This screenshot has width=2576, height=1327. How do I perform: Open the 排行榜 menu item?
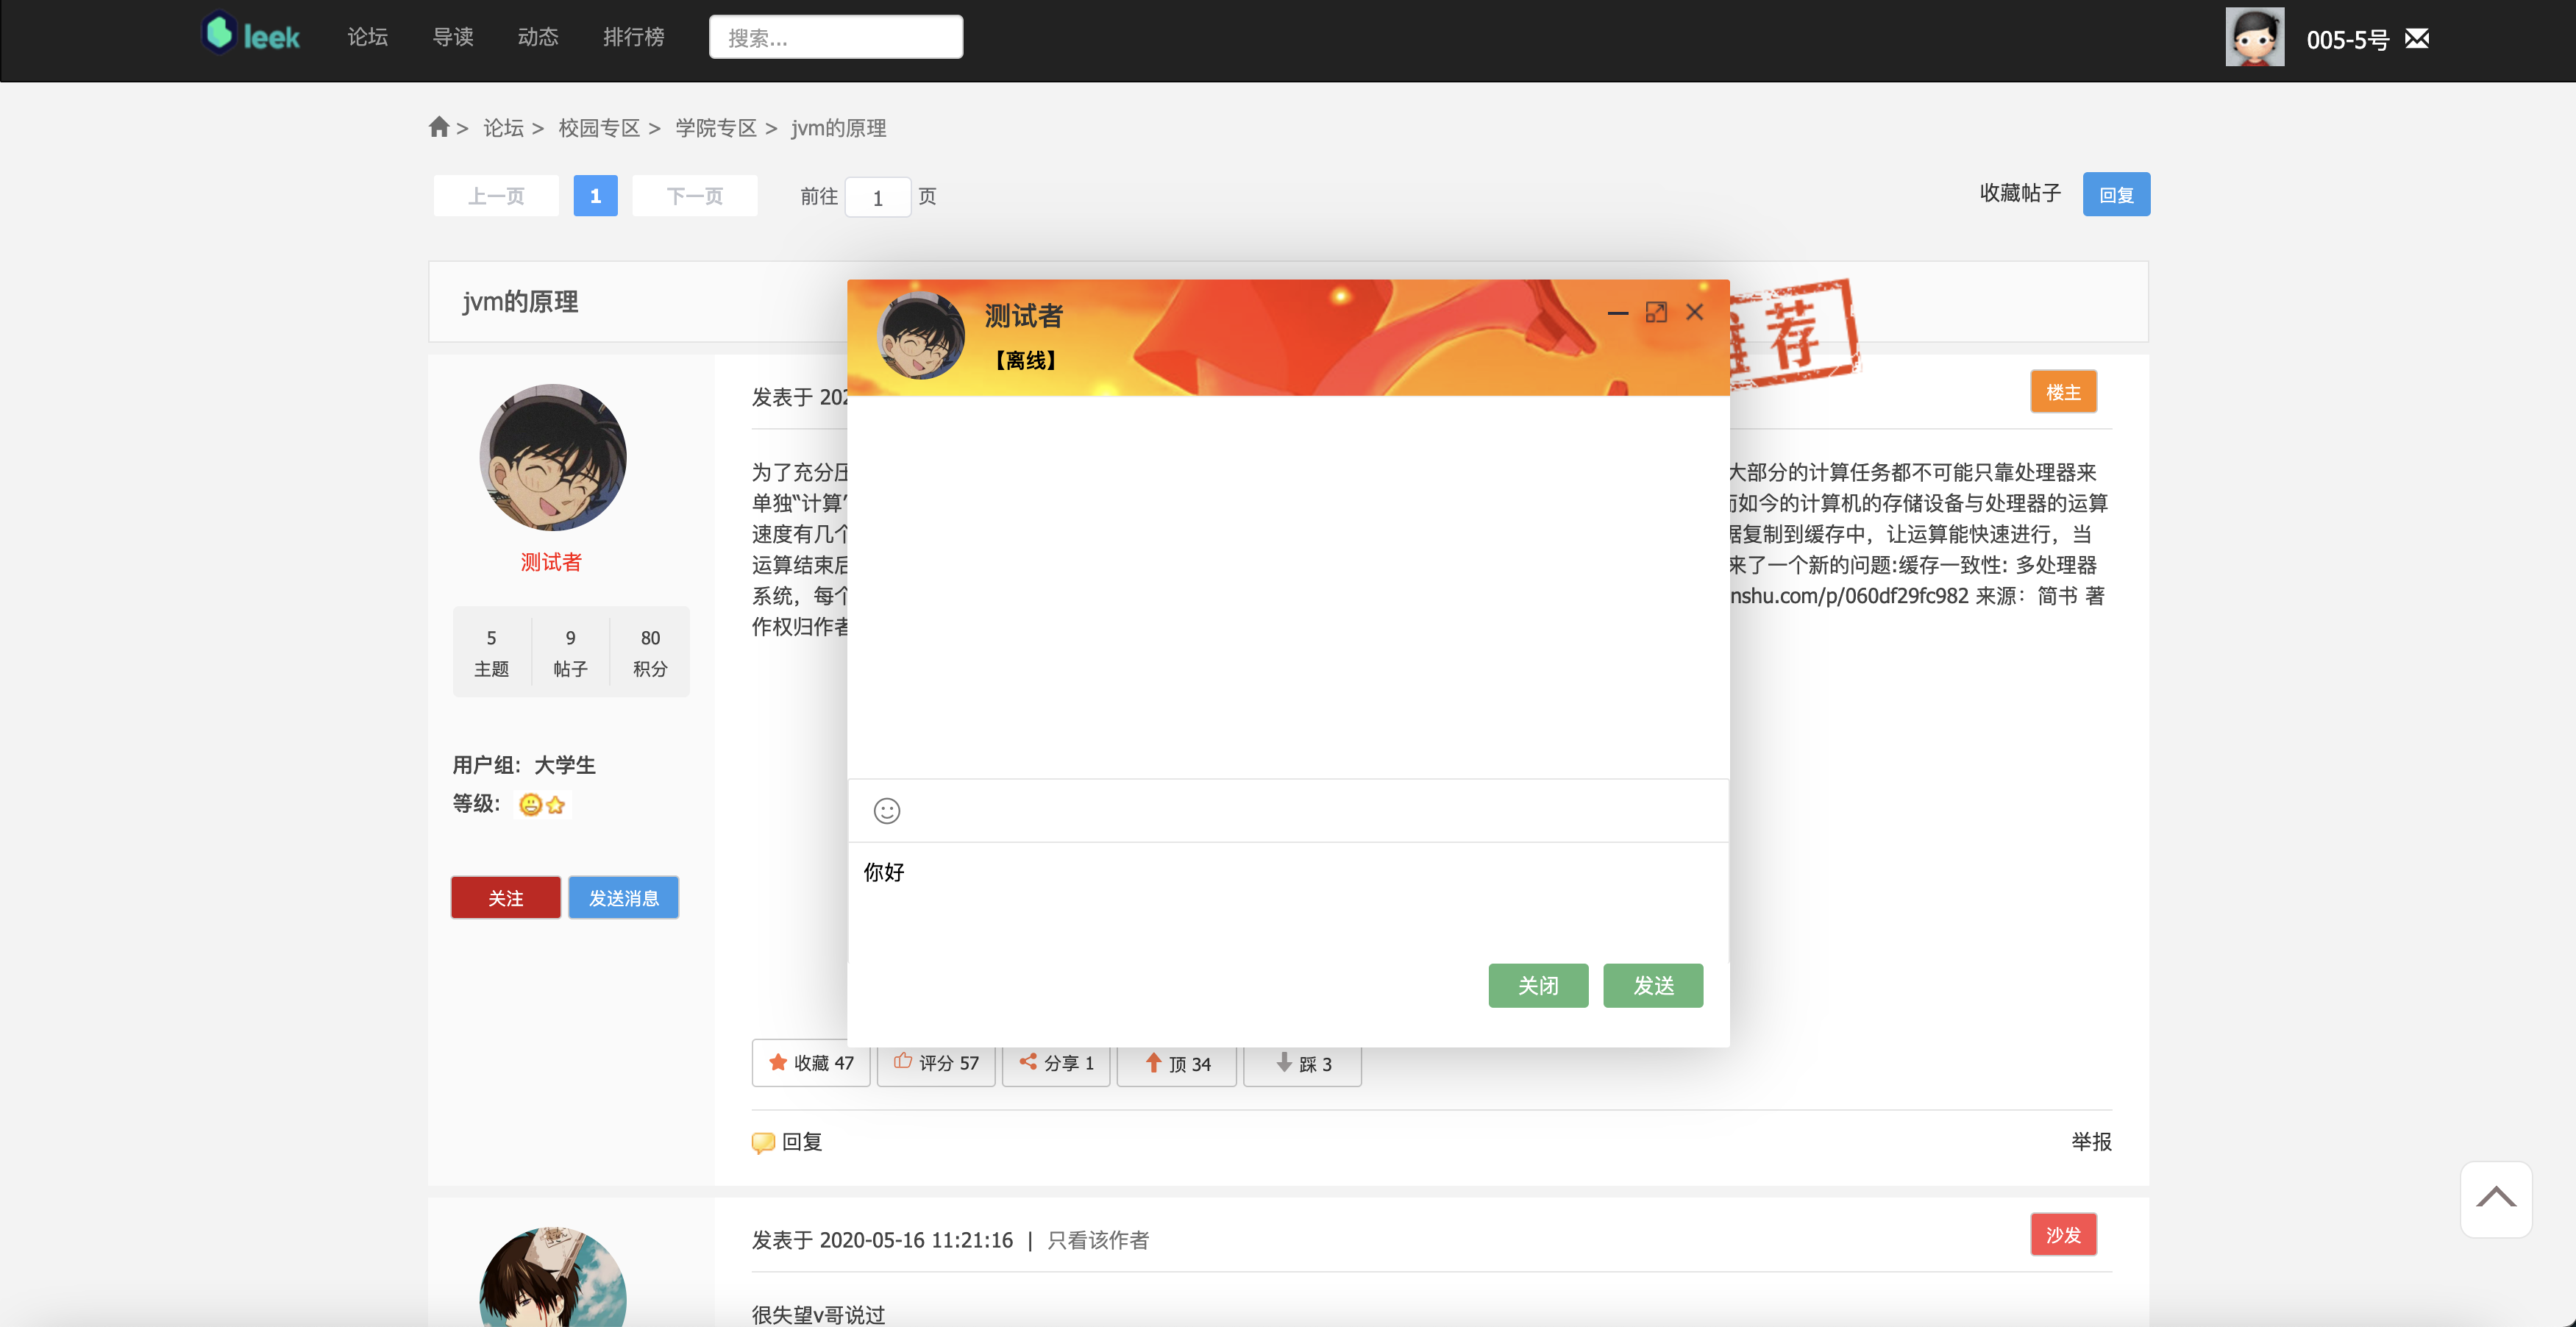634,37
